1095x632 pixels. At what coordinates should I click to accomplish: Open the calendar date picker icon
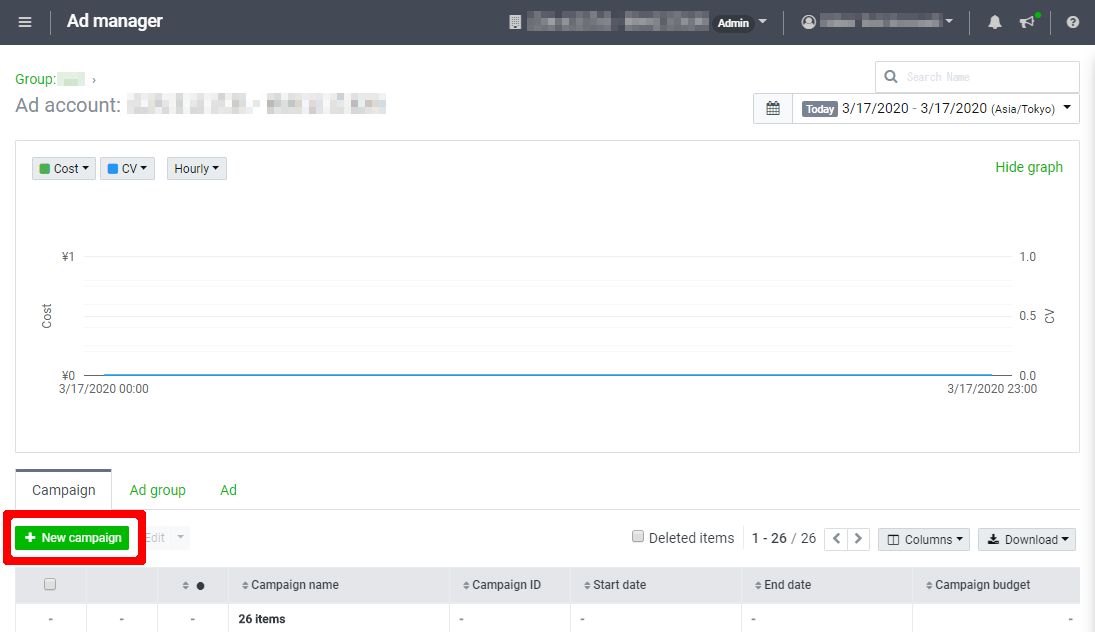click(x=773, y=108)
